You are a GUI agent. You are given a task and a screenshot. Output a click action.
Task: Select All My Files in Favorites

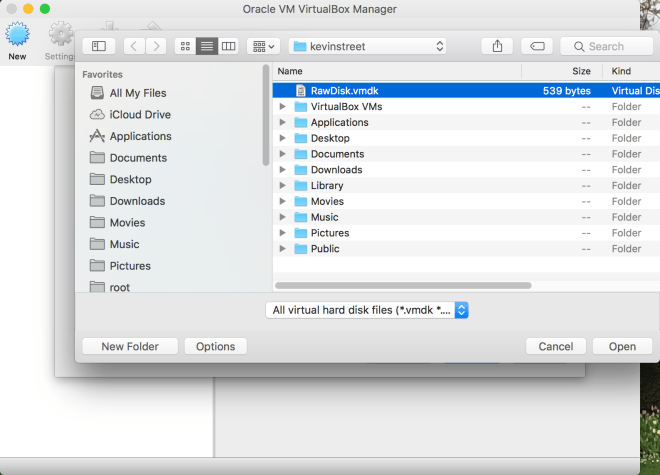pyautogui.click(x=138, y=93)
